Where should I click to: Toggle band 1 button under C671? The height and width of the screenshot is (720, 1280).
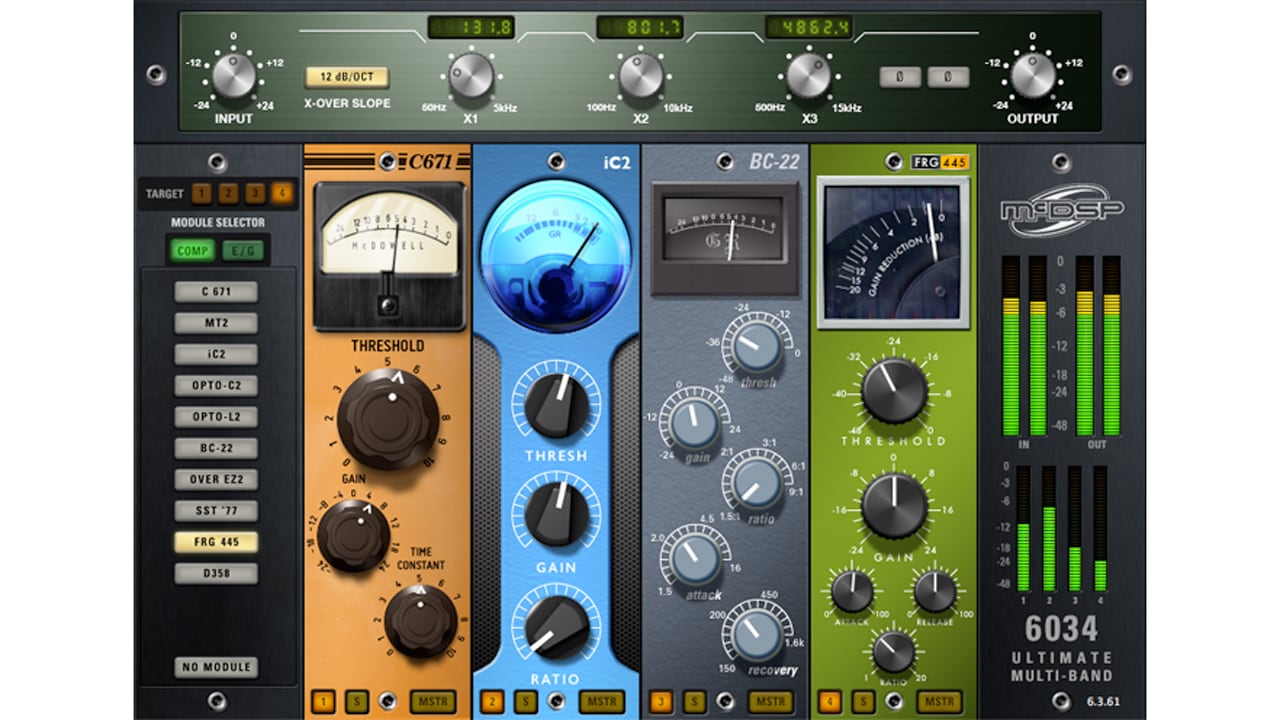(x=323, y=701)
